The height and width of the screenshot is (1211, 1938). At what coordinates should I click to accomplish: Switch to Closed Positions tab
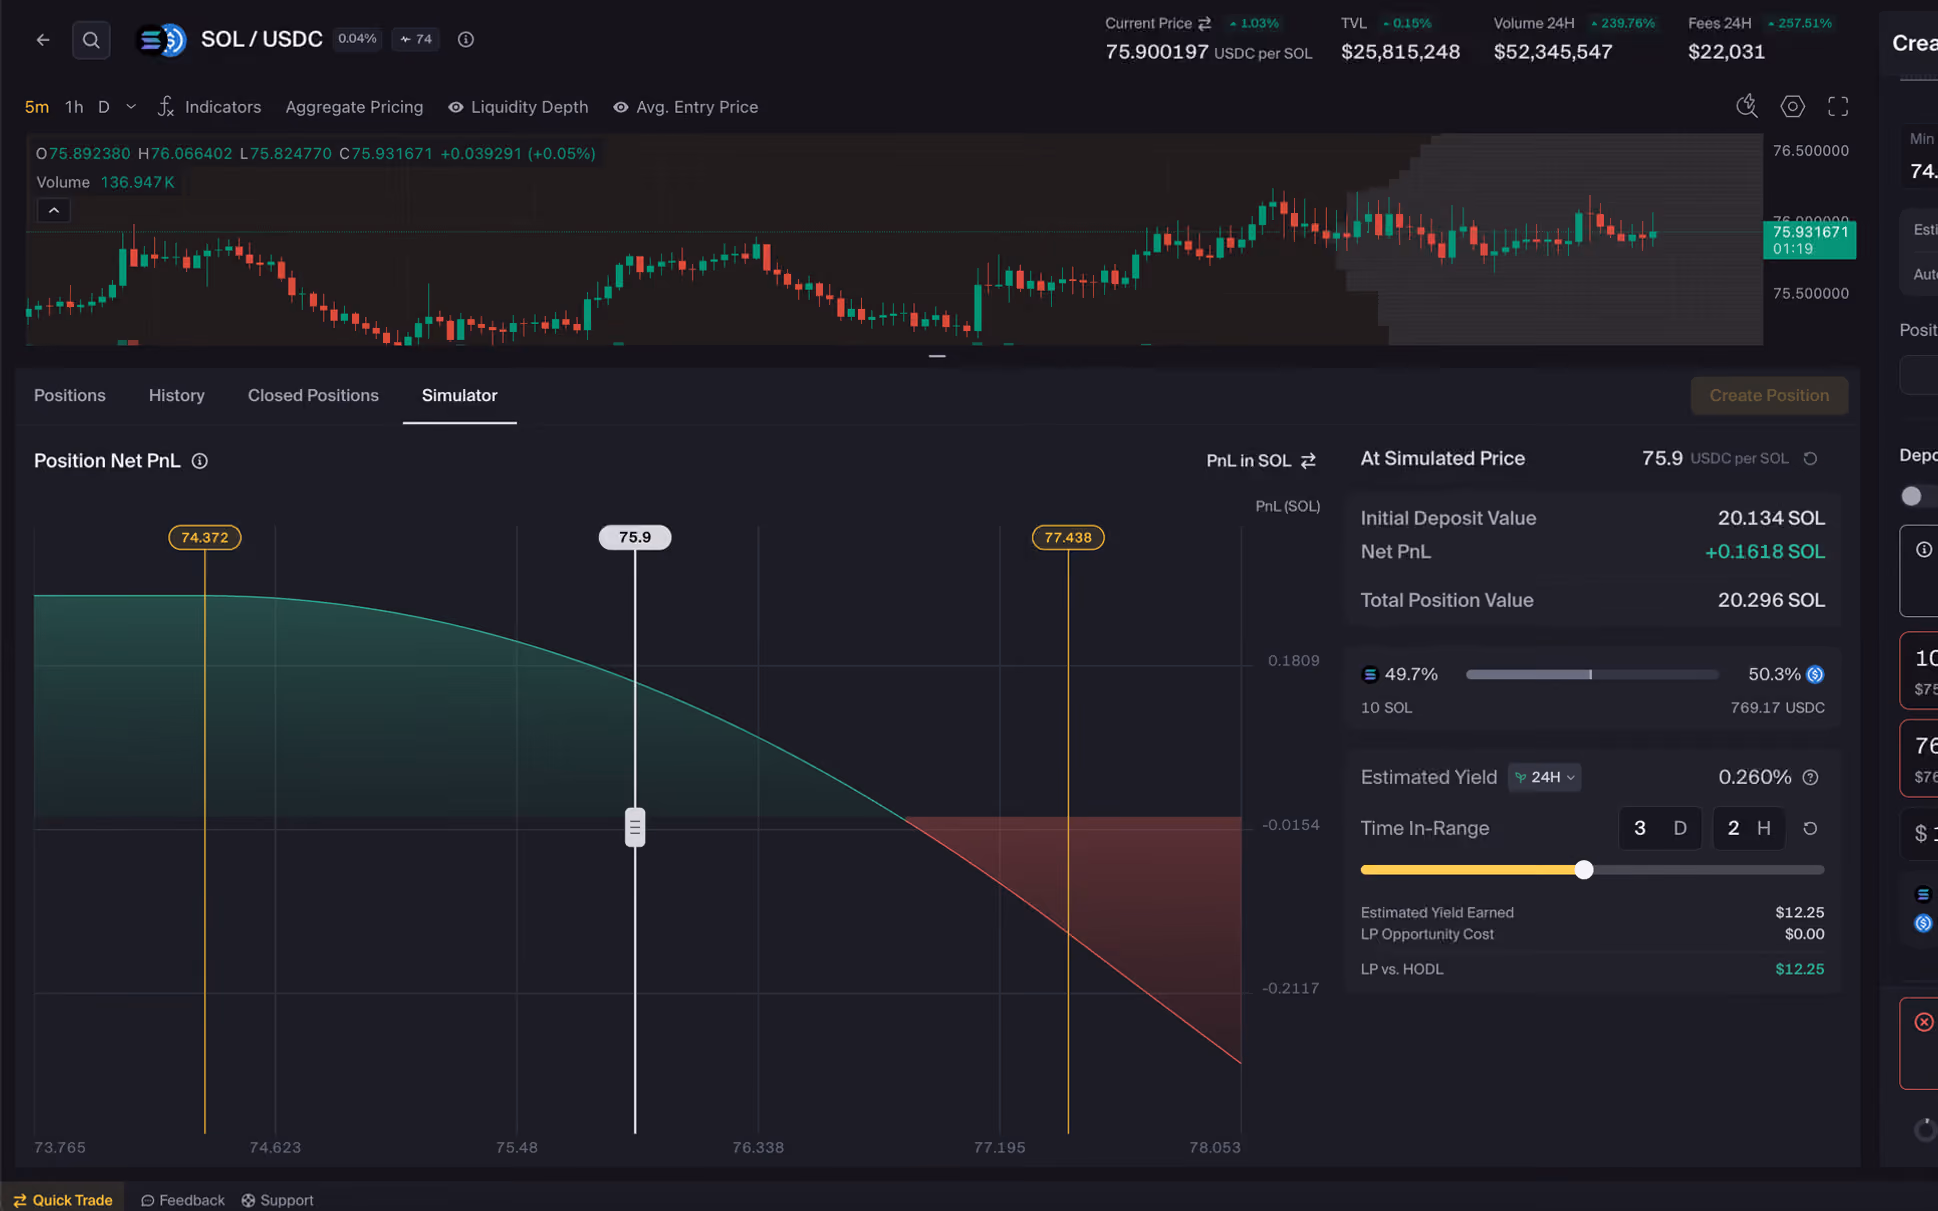[x=313, y=395]
